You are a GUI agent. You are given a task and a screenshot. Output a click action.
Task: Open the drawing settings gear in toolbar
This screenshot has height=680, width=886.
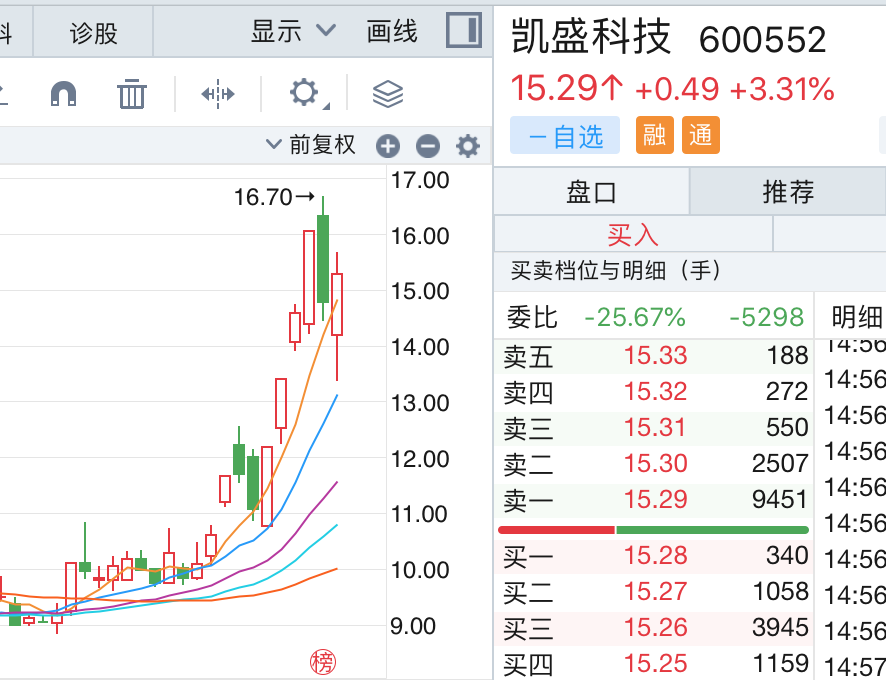(304, 94)
